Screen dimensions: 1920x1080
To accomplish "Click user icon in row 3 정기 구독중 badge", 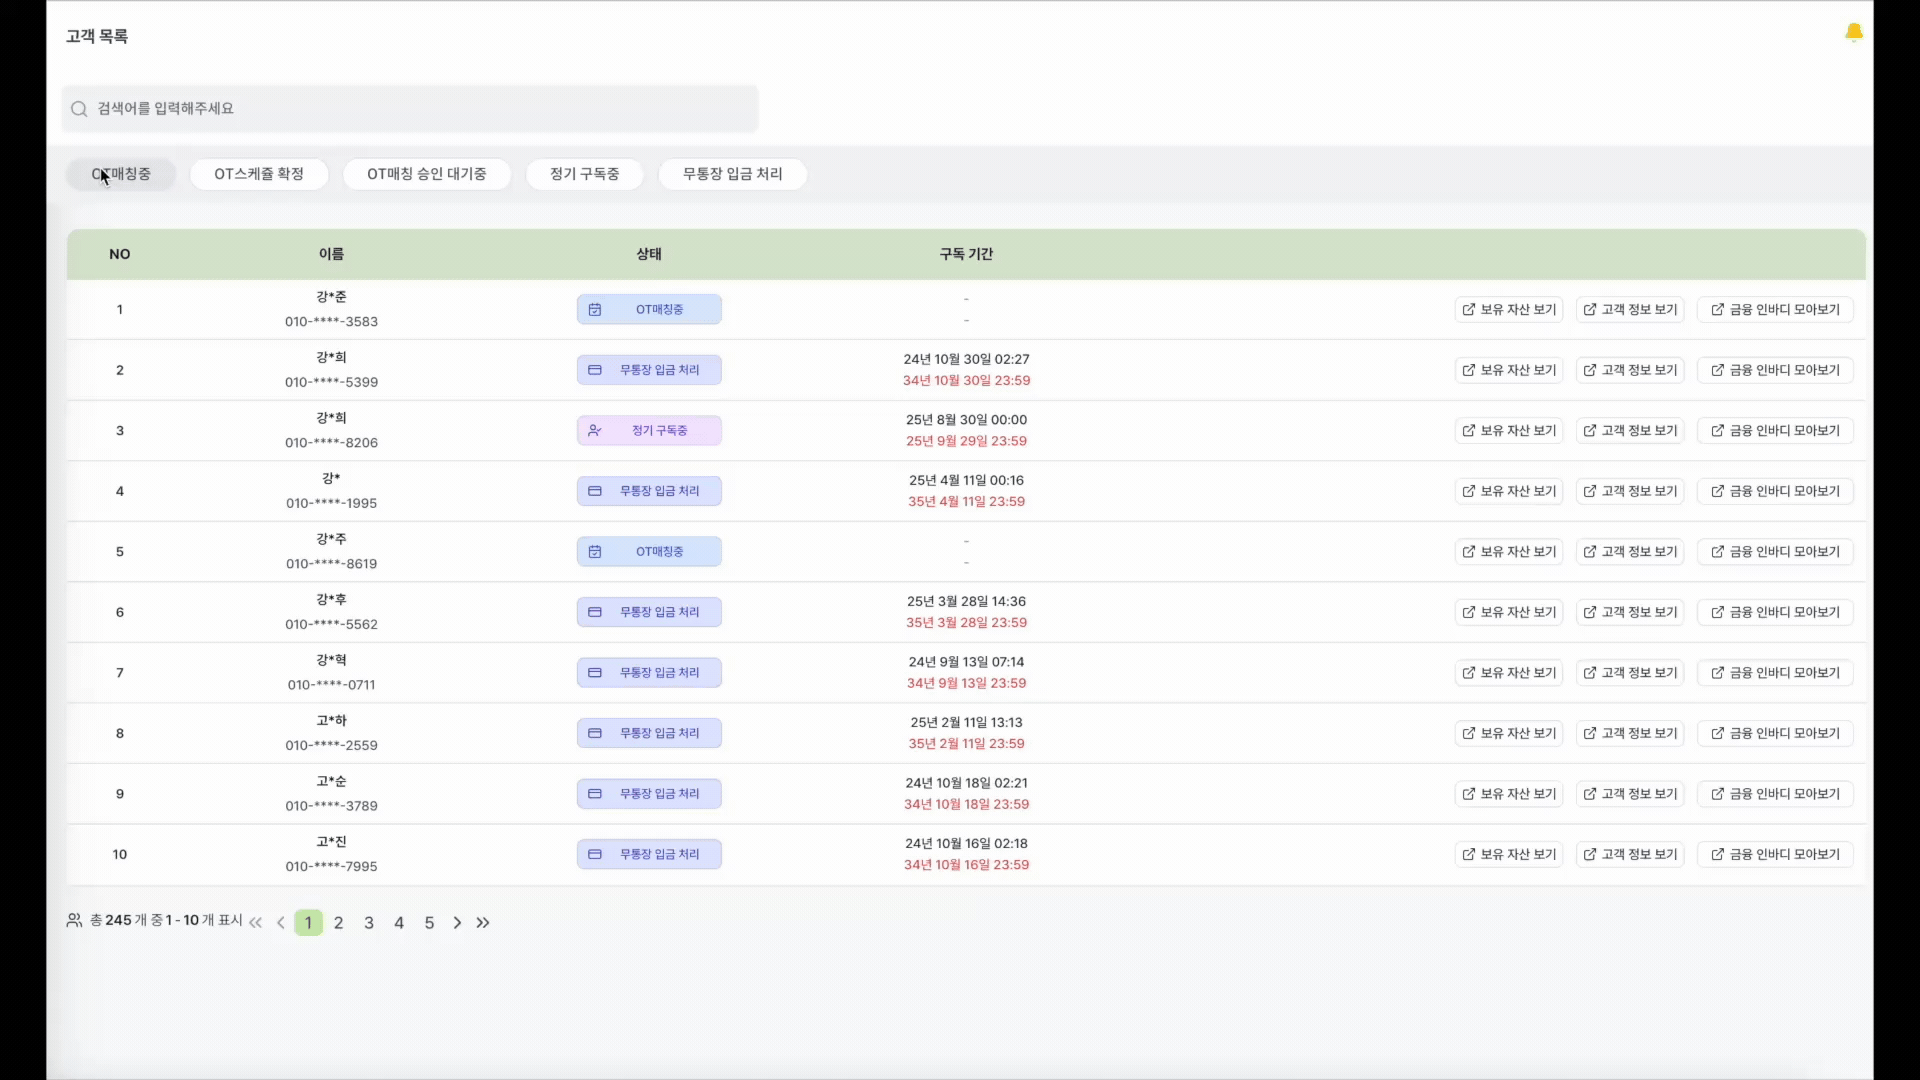I will [595, 431].
